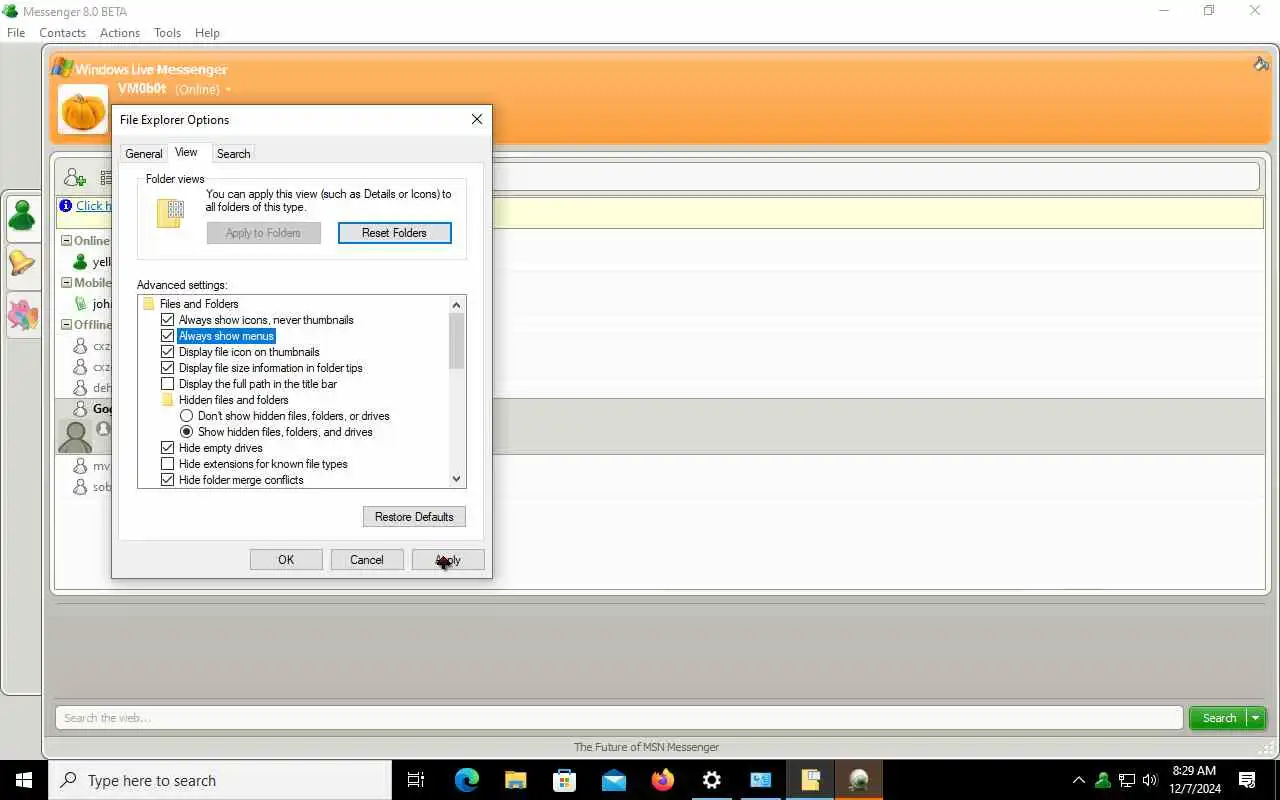The width and height of the screenshot is (1280, 800).
Task: Uncheck Display file icon on thumbnails
Action: click(x=168, y=352)
